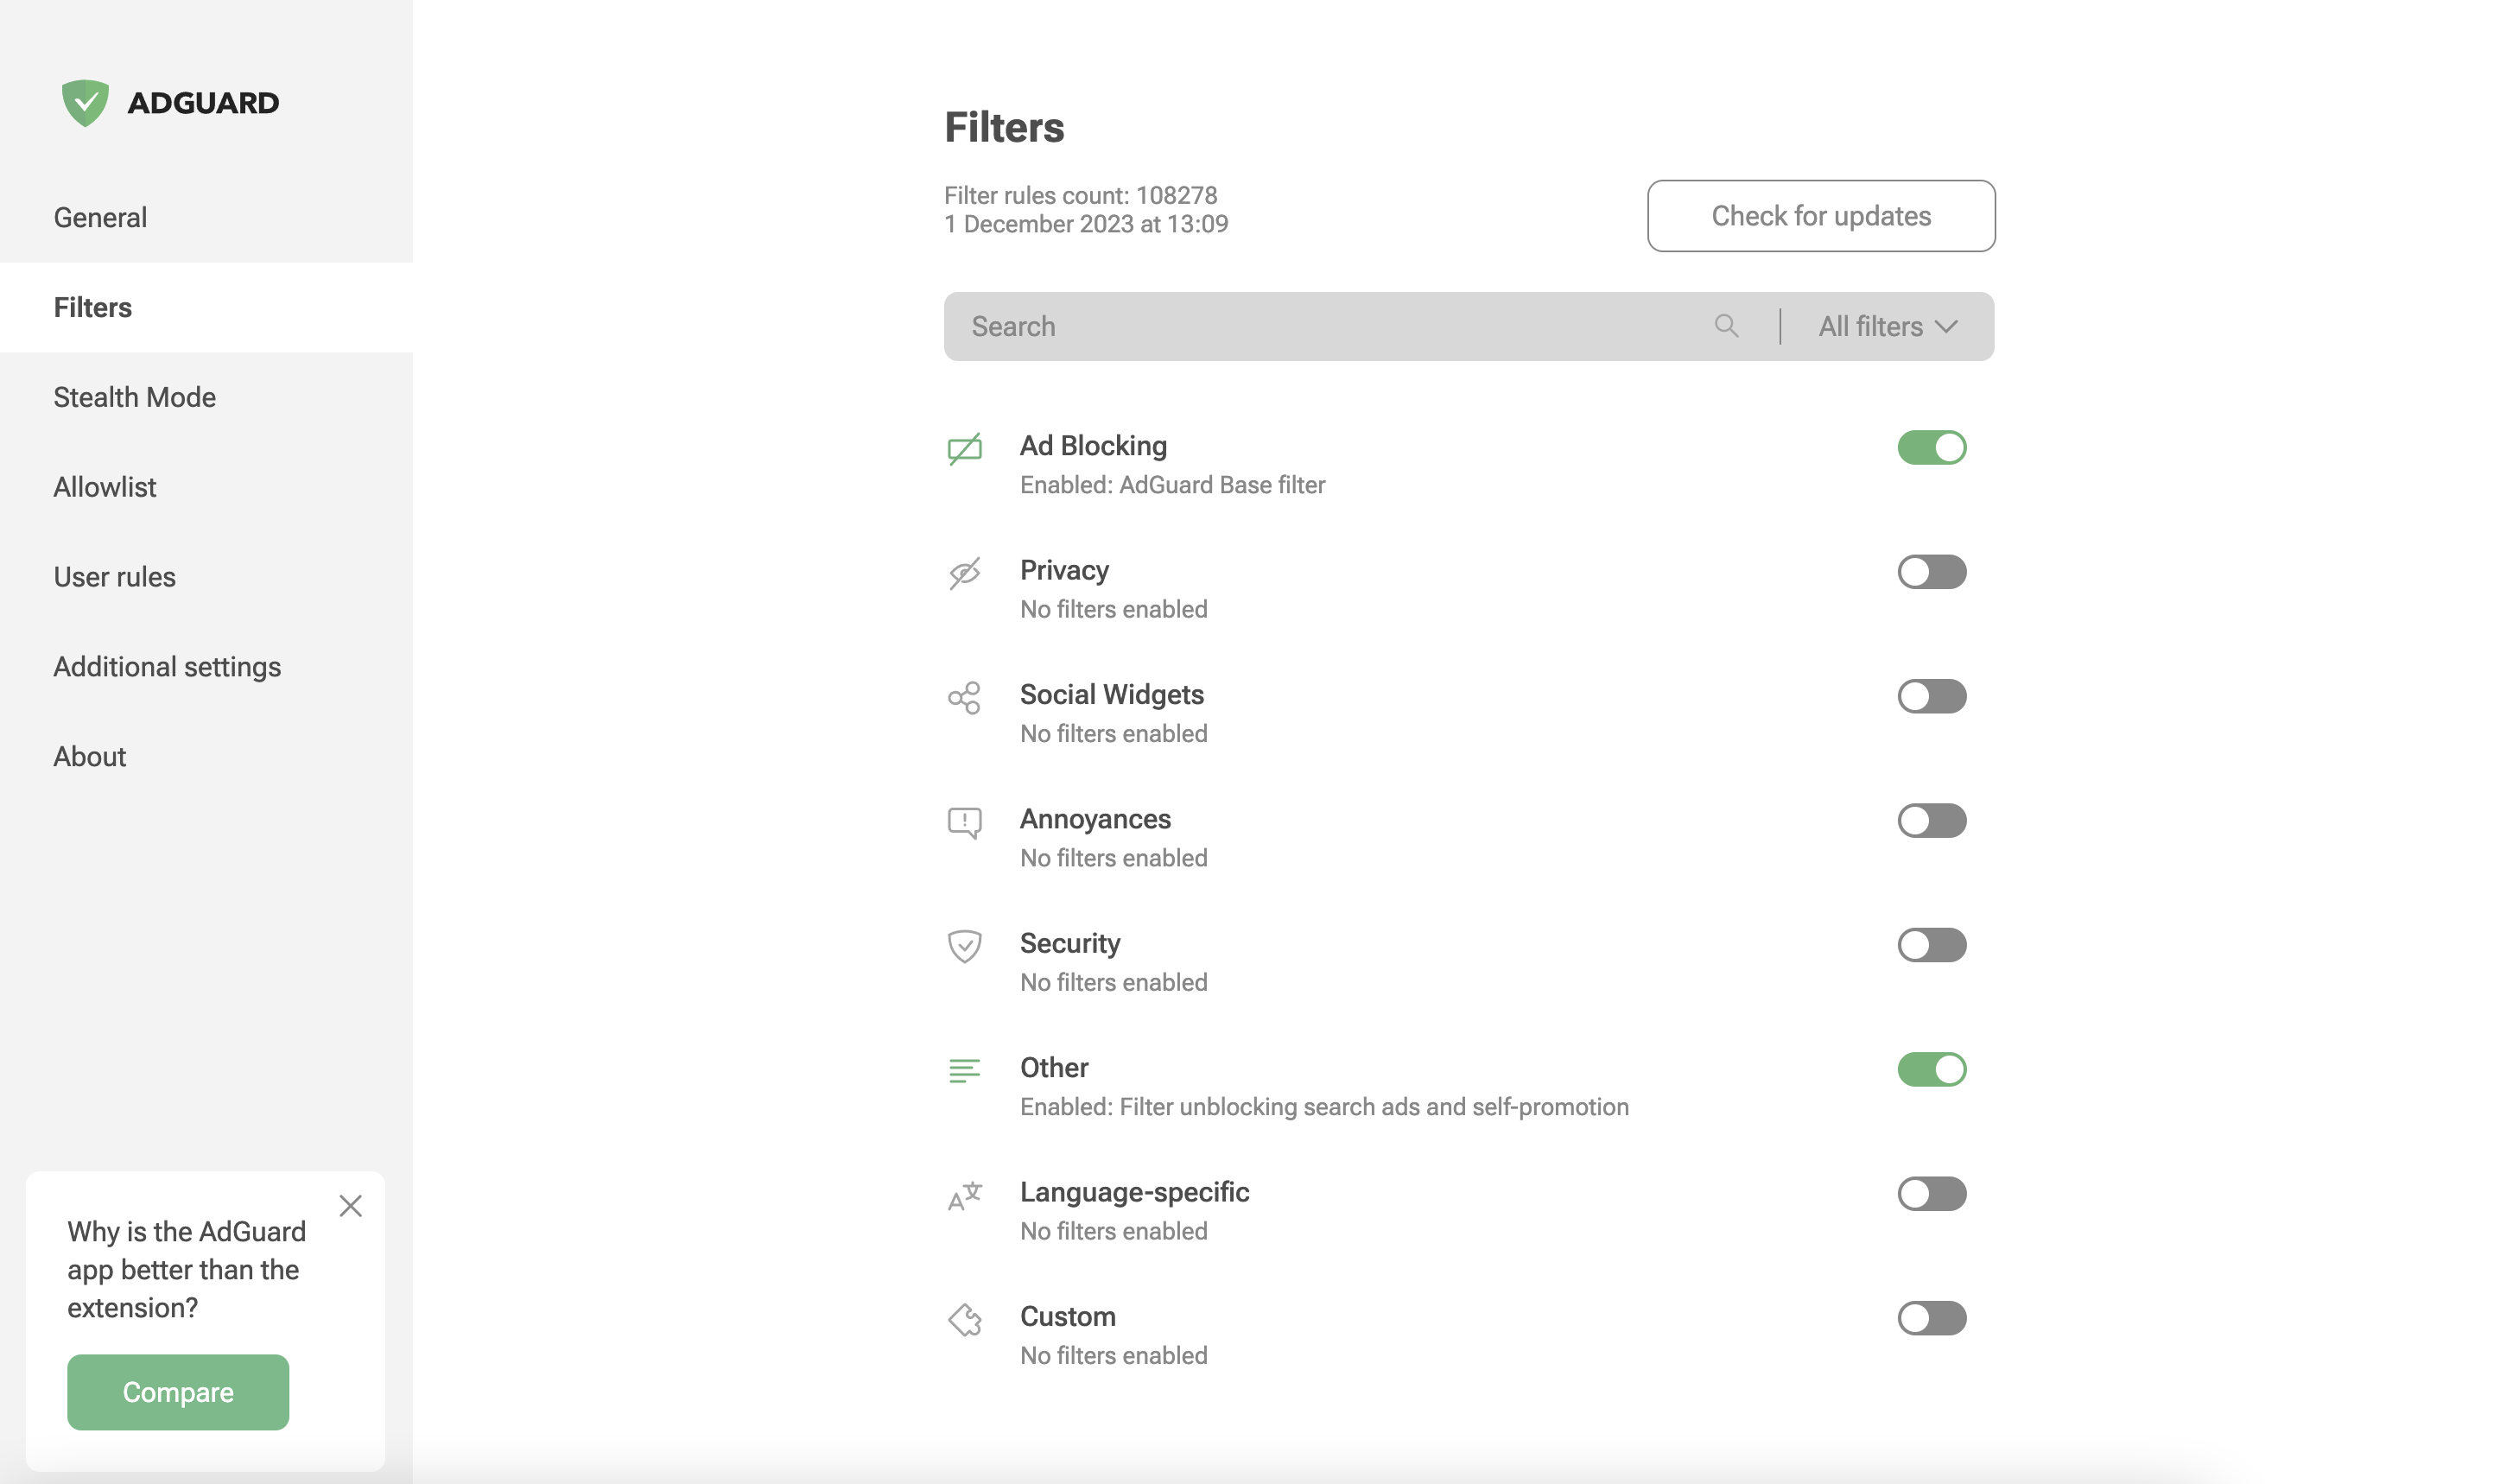Click the Security shield icon
Screen dimensions: 2519x1484
pyautogui.click(x=968, y=943)
